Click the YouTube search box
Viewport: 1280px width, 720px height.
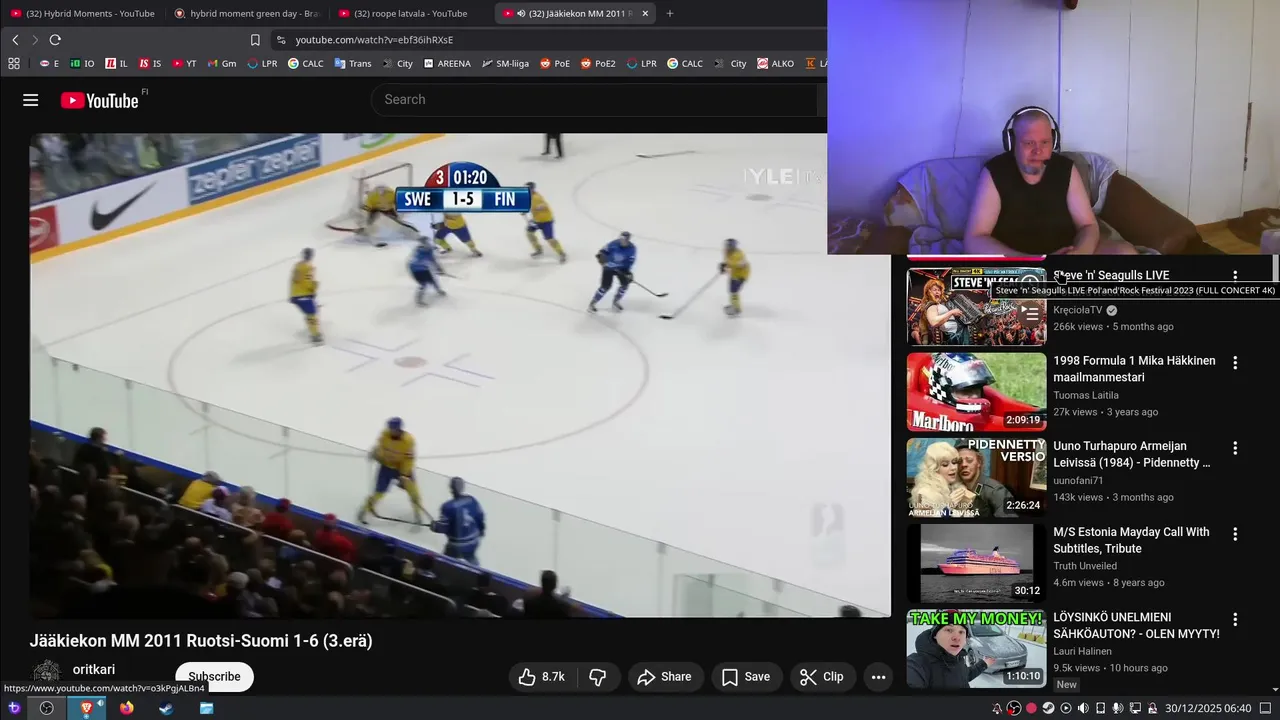pos(595,99)
